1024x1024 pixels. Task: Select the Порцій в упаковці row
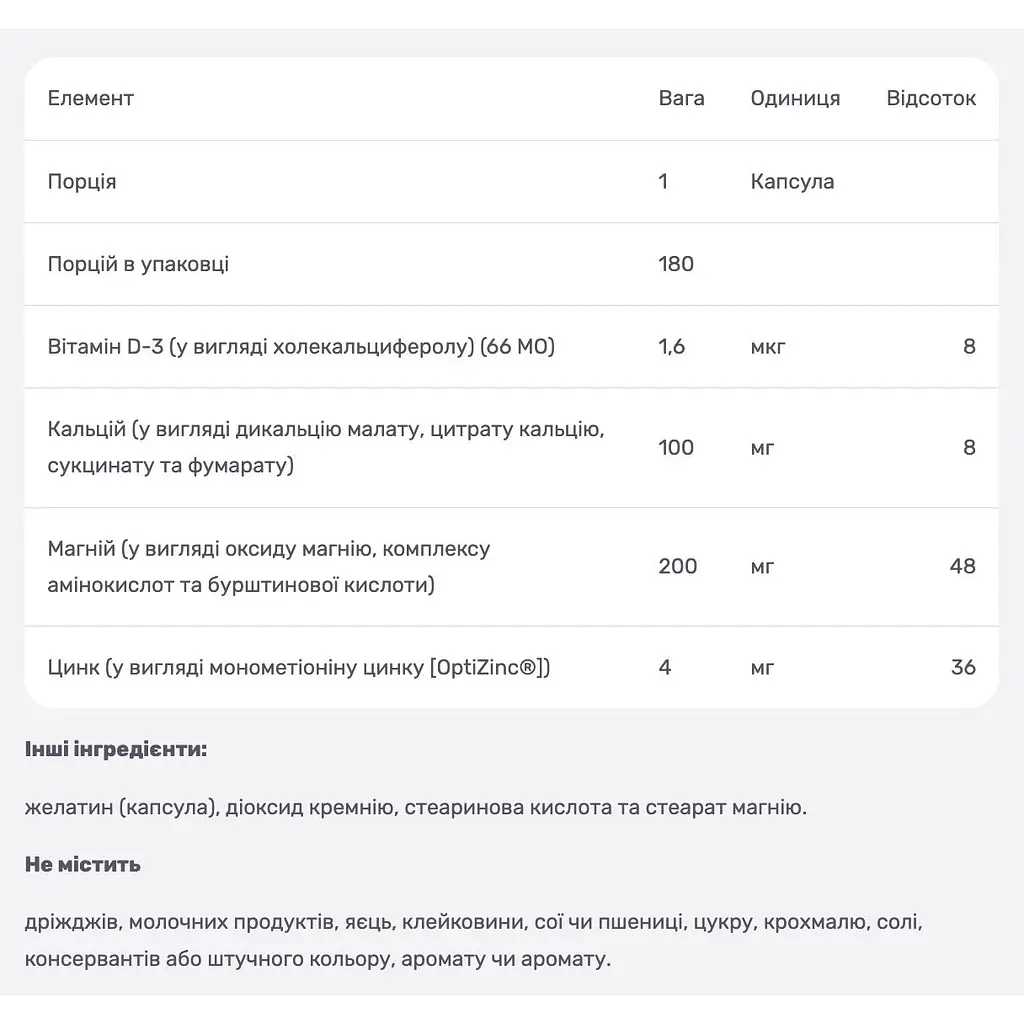tap(511, 264)
